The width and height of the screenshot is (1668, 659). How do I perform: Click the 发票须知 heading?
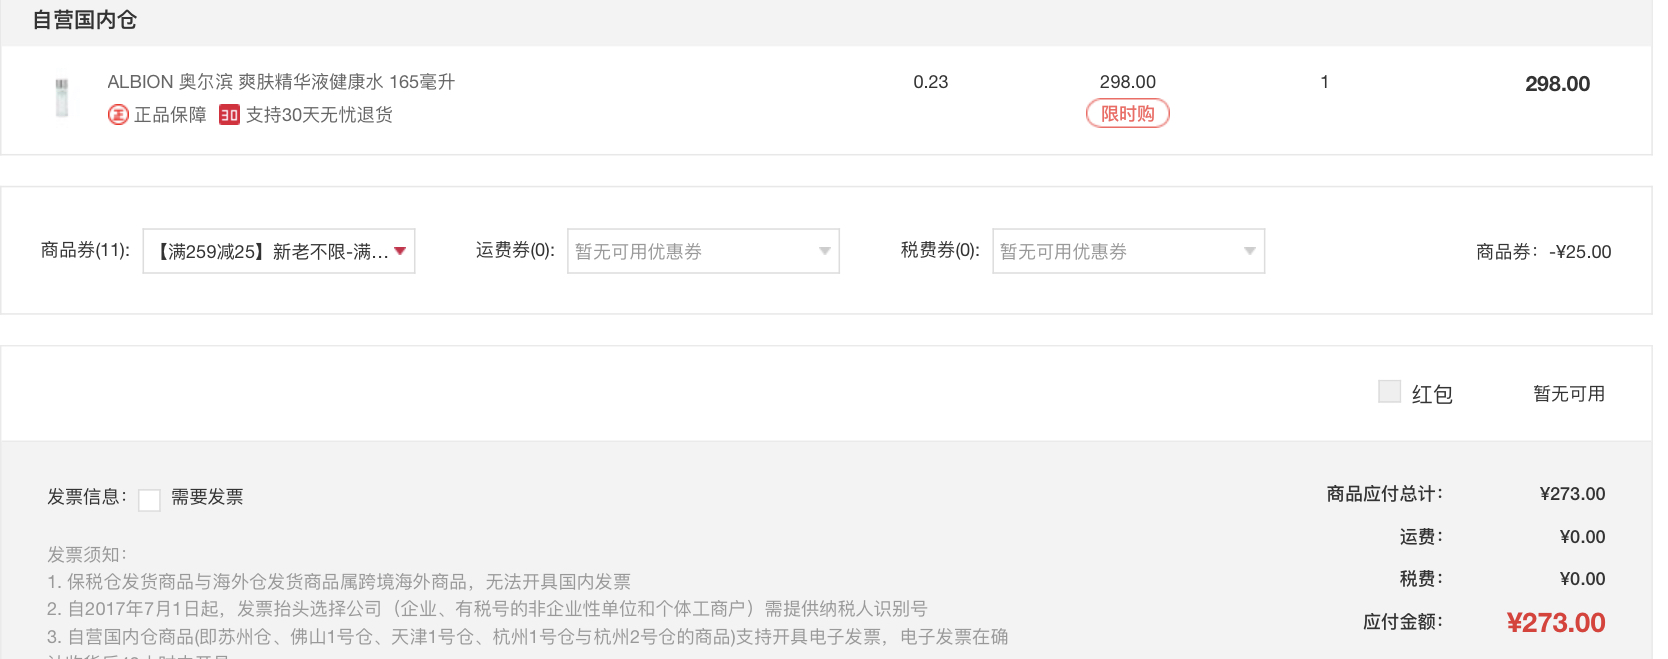[x=87, y=554]
